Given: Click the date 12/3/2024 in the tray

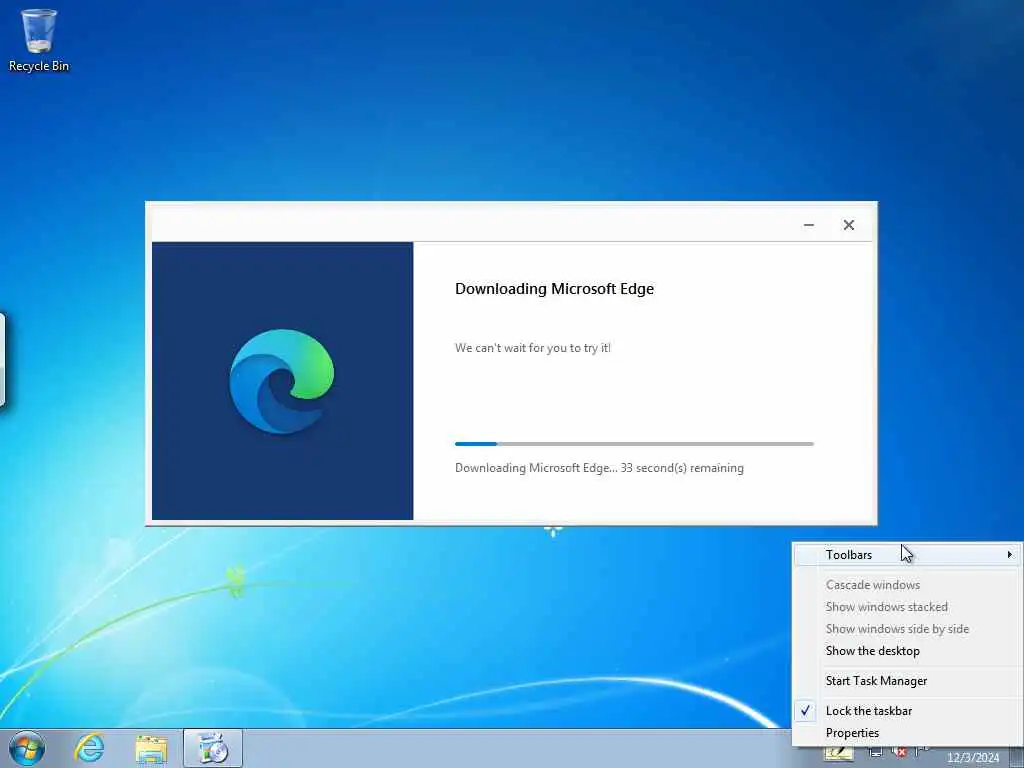Looking at the screenshot, I should point(973,758).
